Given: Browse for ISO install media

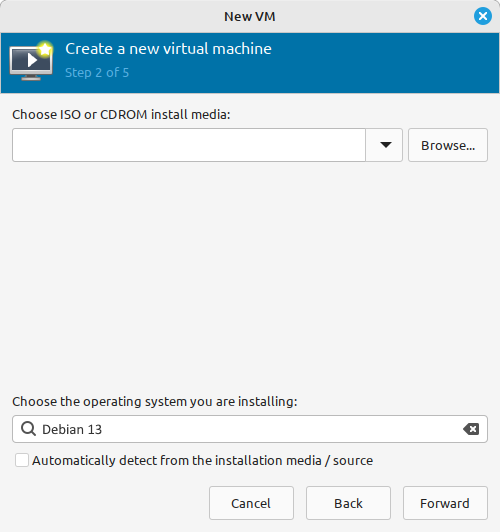Looking at the screenshot, I should [448, 145].
